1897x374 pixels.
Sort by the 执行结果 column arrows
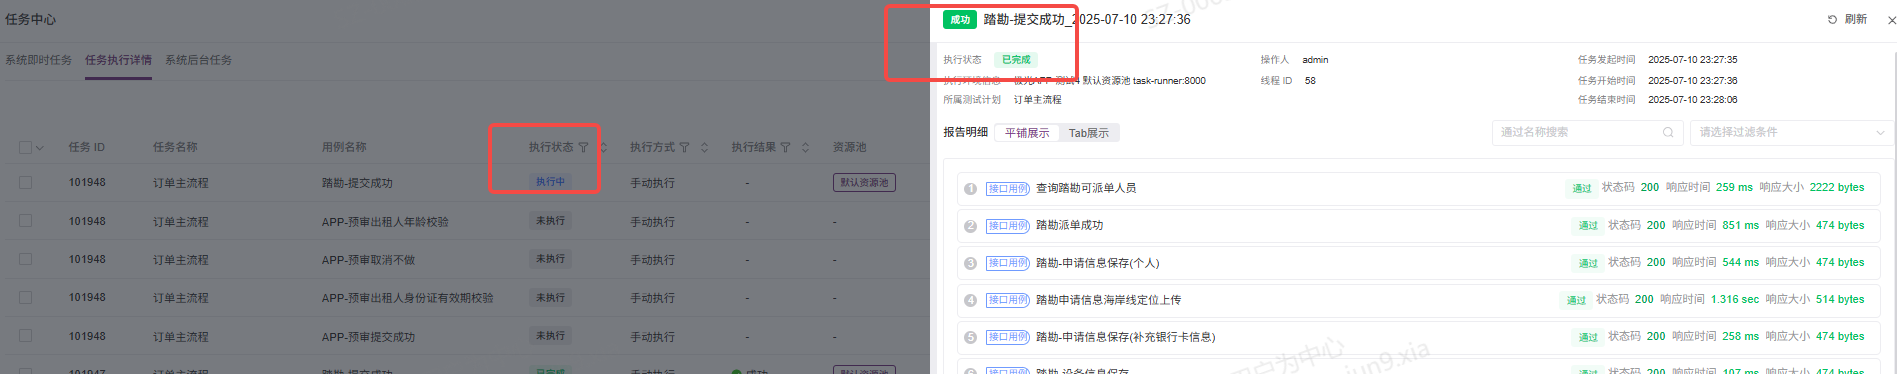[x=805, y=147]
